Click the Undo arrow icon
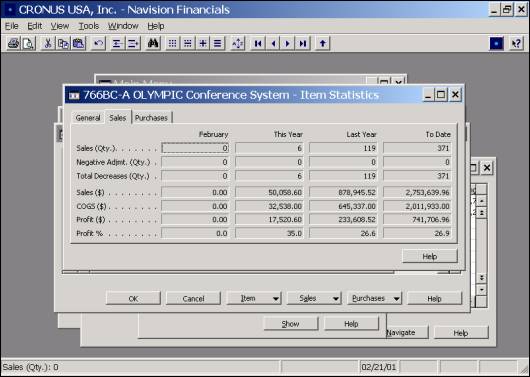This screenshot has width=530, height=377. point(98,44)
